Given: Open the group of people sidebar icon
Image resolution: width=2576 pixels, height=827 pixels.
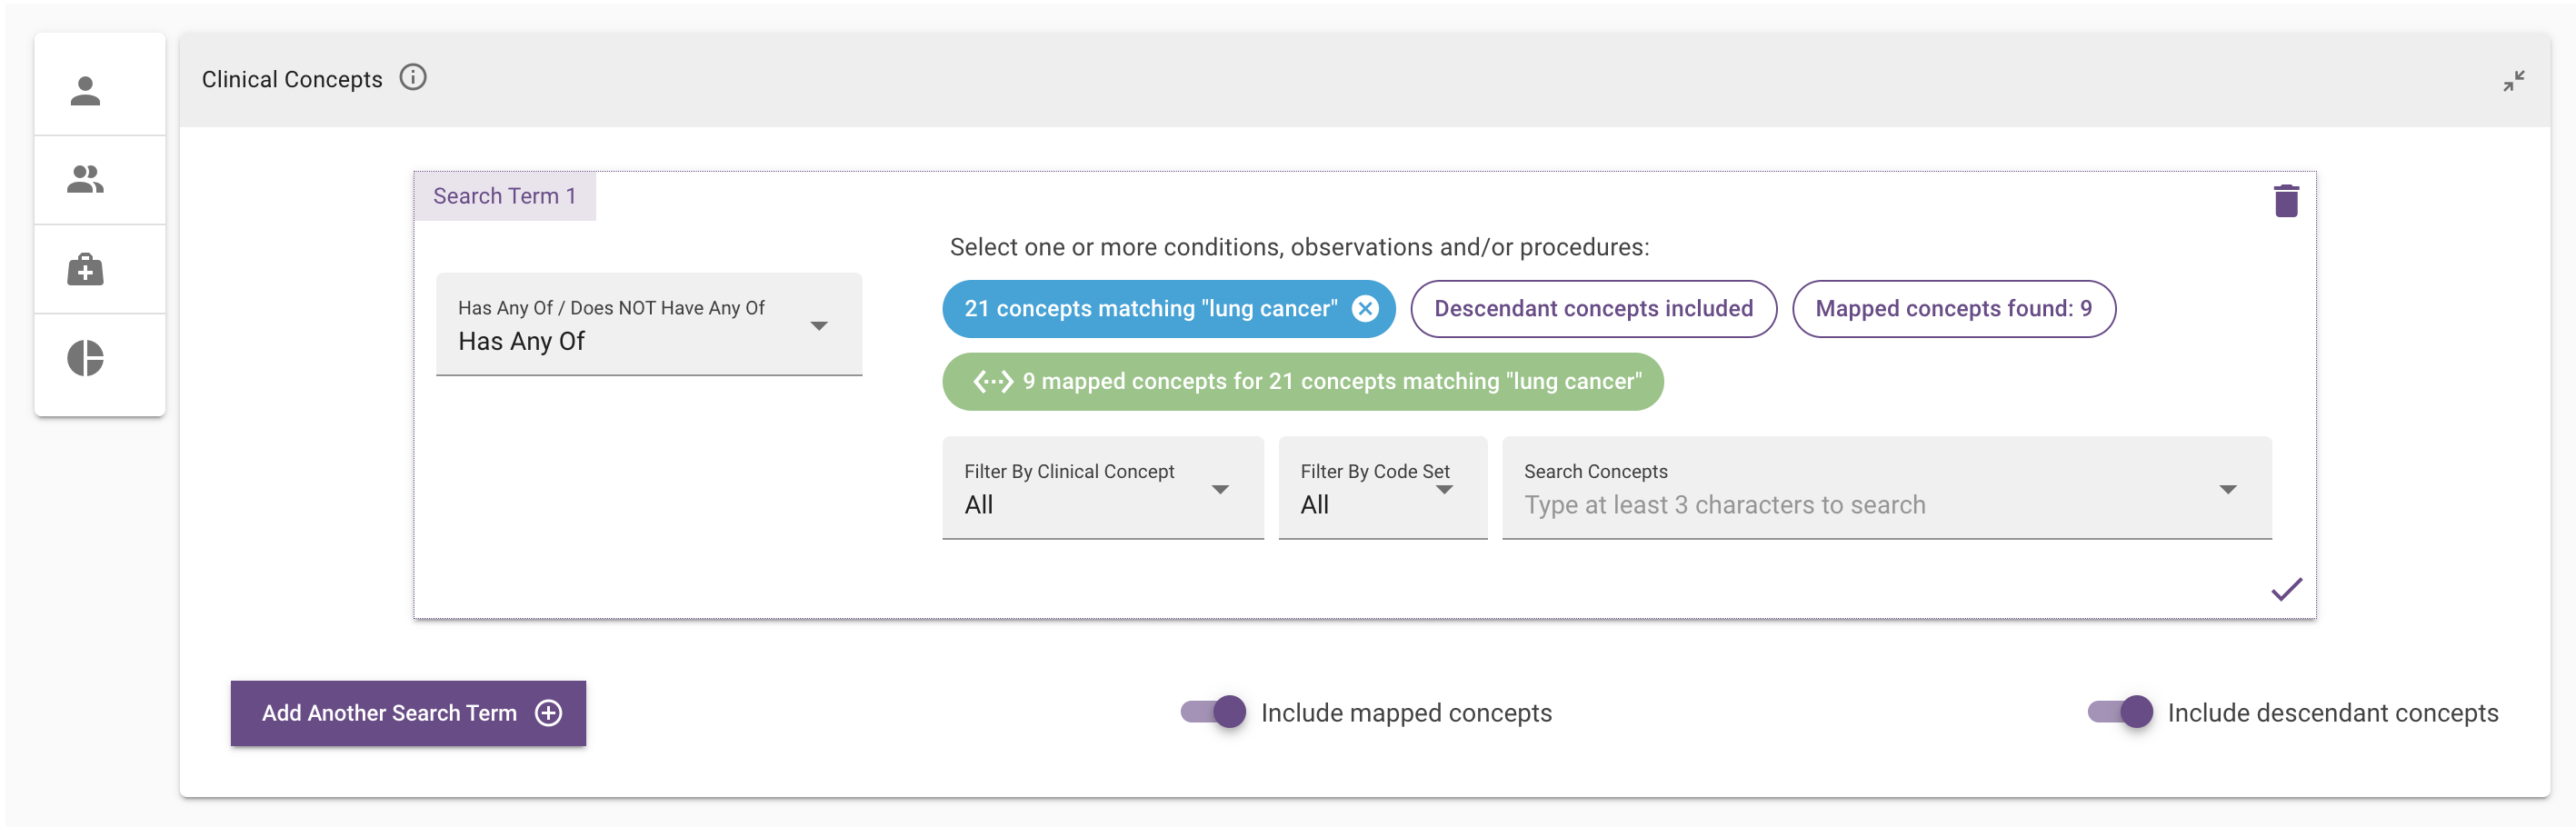Looking at the screenshot, I should pos(86,179).
